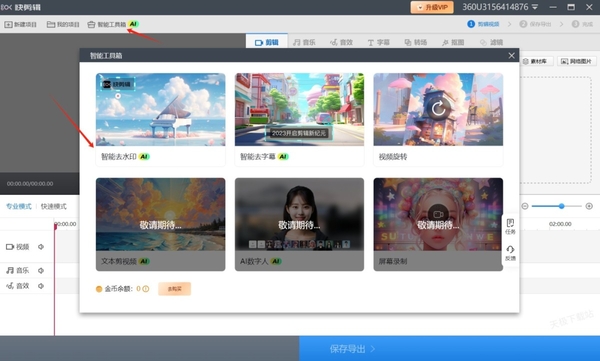This screenshot has width=600, height=361.
Task: Open the 反馈 feedback icon
Action: (x=510, y=253)
